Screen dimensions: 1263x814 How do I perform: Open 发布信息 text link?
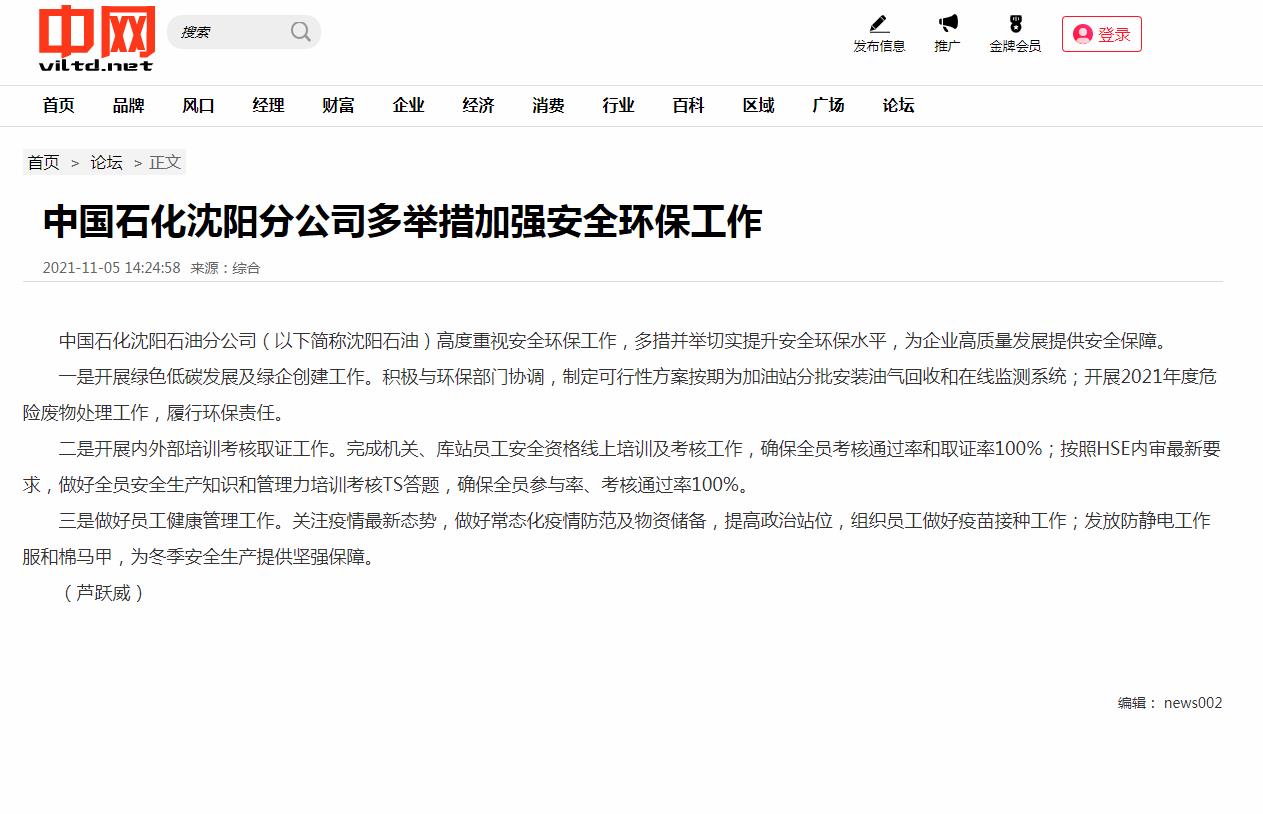point(879,46)
